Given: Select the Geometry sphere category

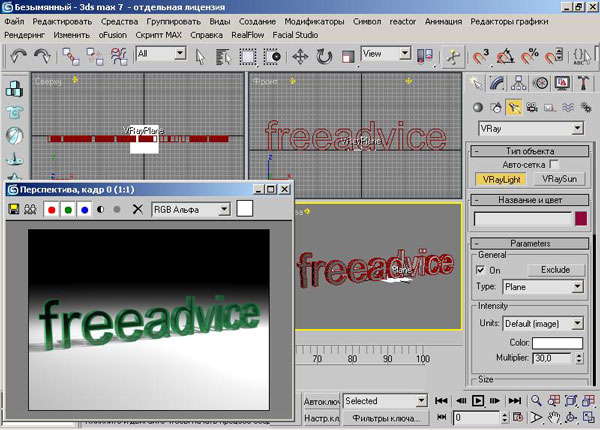Looking at the screenshot, I should pyautogui.click(x=478, y=108).
